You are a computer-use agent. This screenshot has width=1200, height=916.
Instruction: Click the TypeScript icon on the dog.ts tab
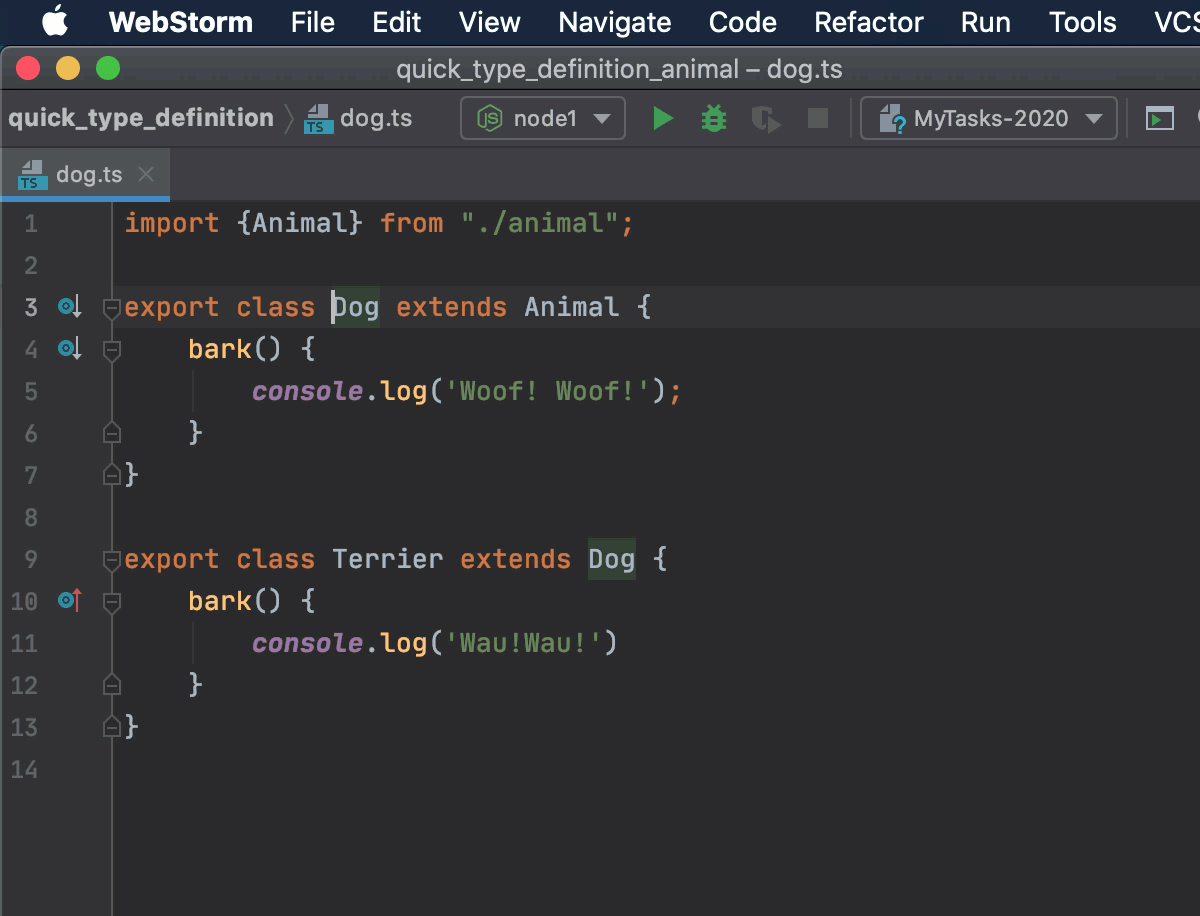(31, 173)
